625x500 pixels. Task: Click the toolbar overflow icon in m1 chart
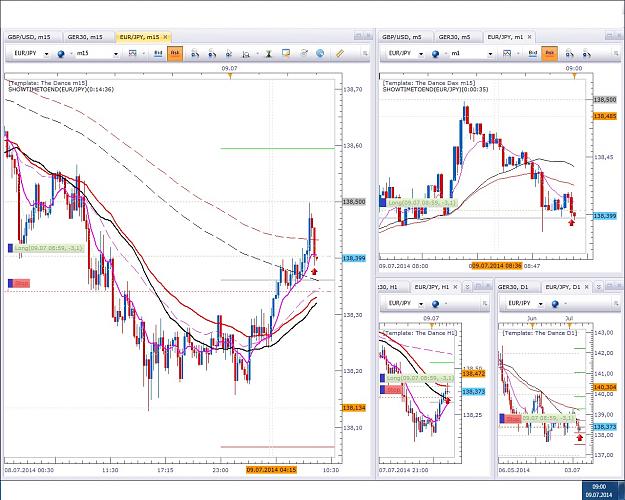point(617,53)
